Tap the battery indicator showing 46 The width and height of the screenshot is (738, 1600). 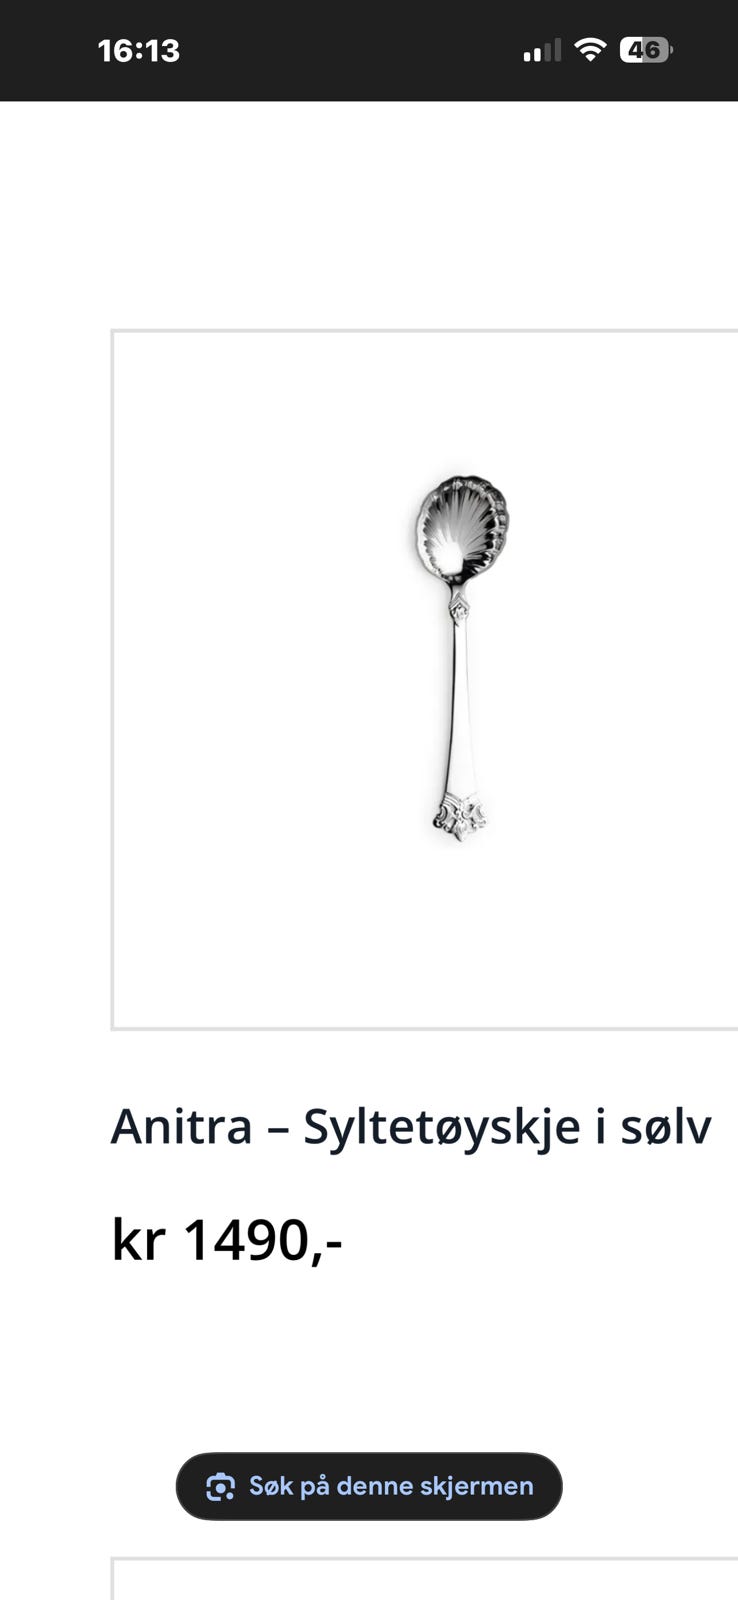pos(646,50)
